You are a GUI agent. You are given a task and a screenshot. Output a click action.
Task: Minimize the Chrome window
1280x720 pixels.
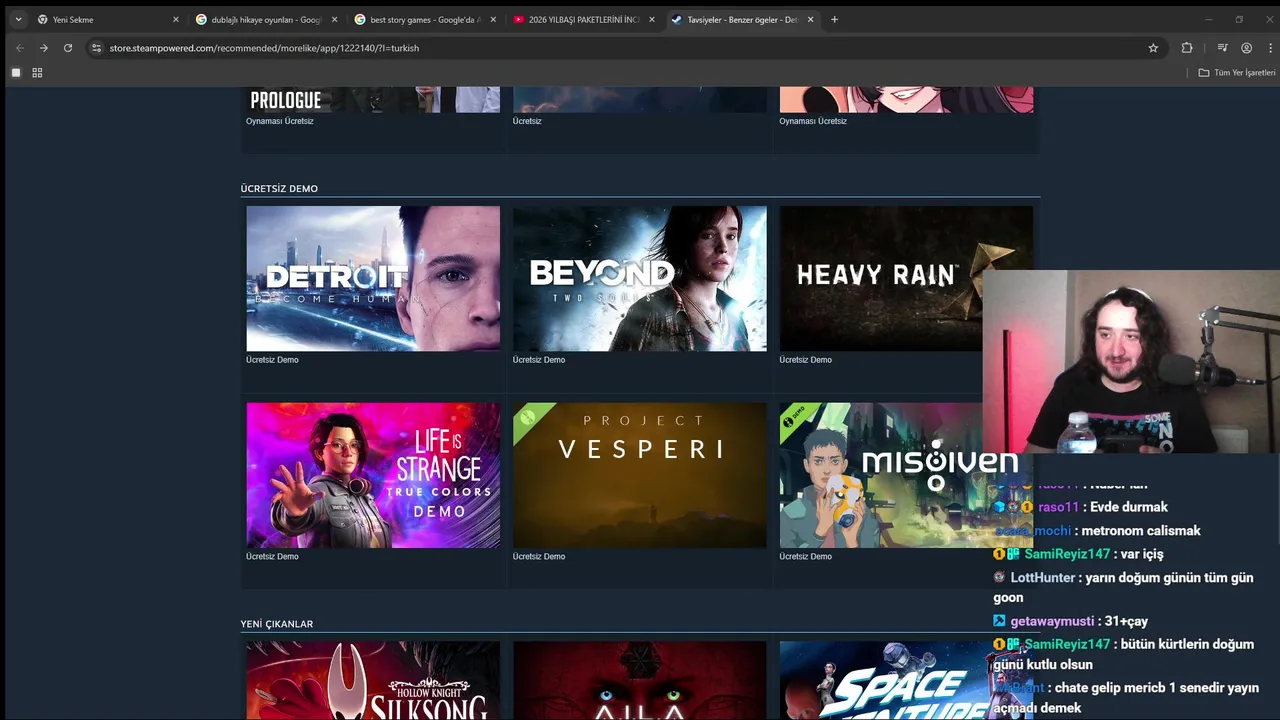click(1208, 19)
